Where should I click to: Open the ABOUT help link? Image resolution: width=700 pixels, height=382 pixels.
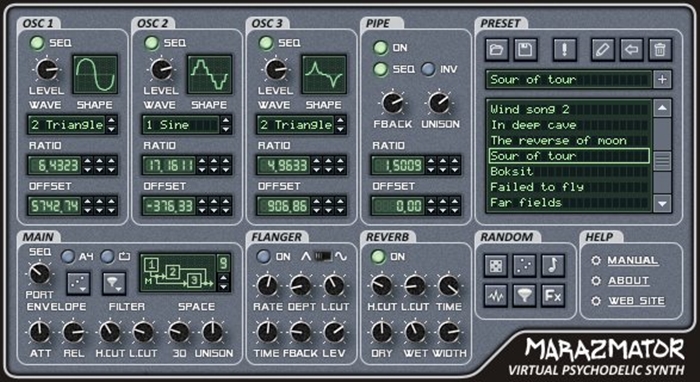pyautogui.click(x=629, y=281)
